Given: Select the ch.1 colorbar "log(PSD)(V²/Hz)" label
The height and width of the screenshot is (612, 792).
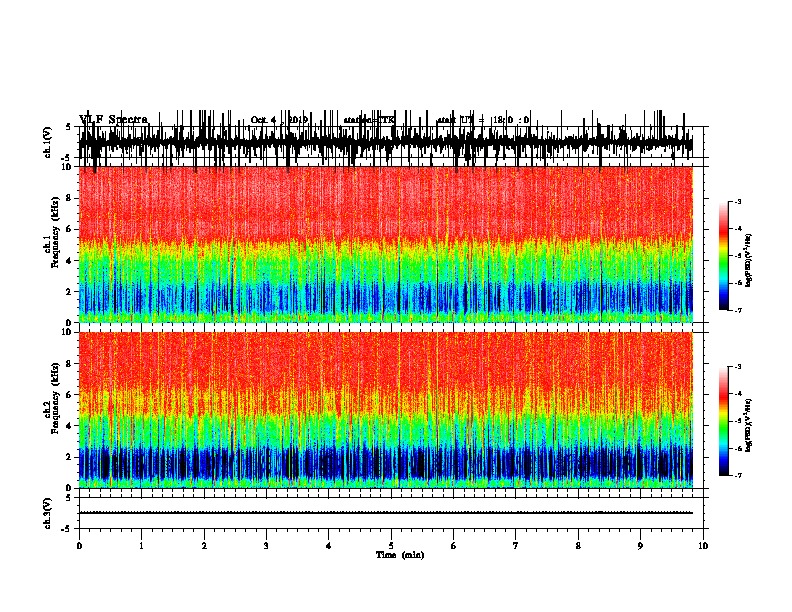Looking at the screenshot, I should click(749, 261).
